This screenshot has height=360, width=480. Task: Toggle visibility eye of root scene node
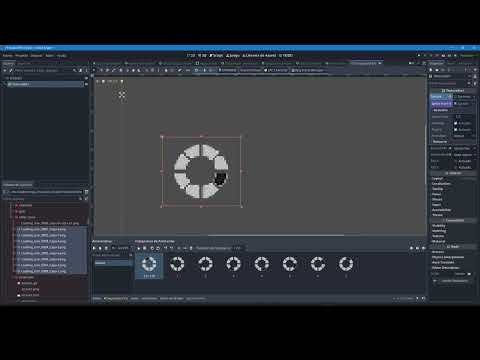pyautogui.click(x=86, y=78)
